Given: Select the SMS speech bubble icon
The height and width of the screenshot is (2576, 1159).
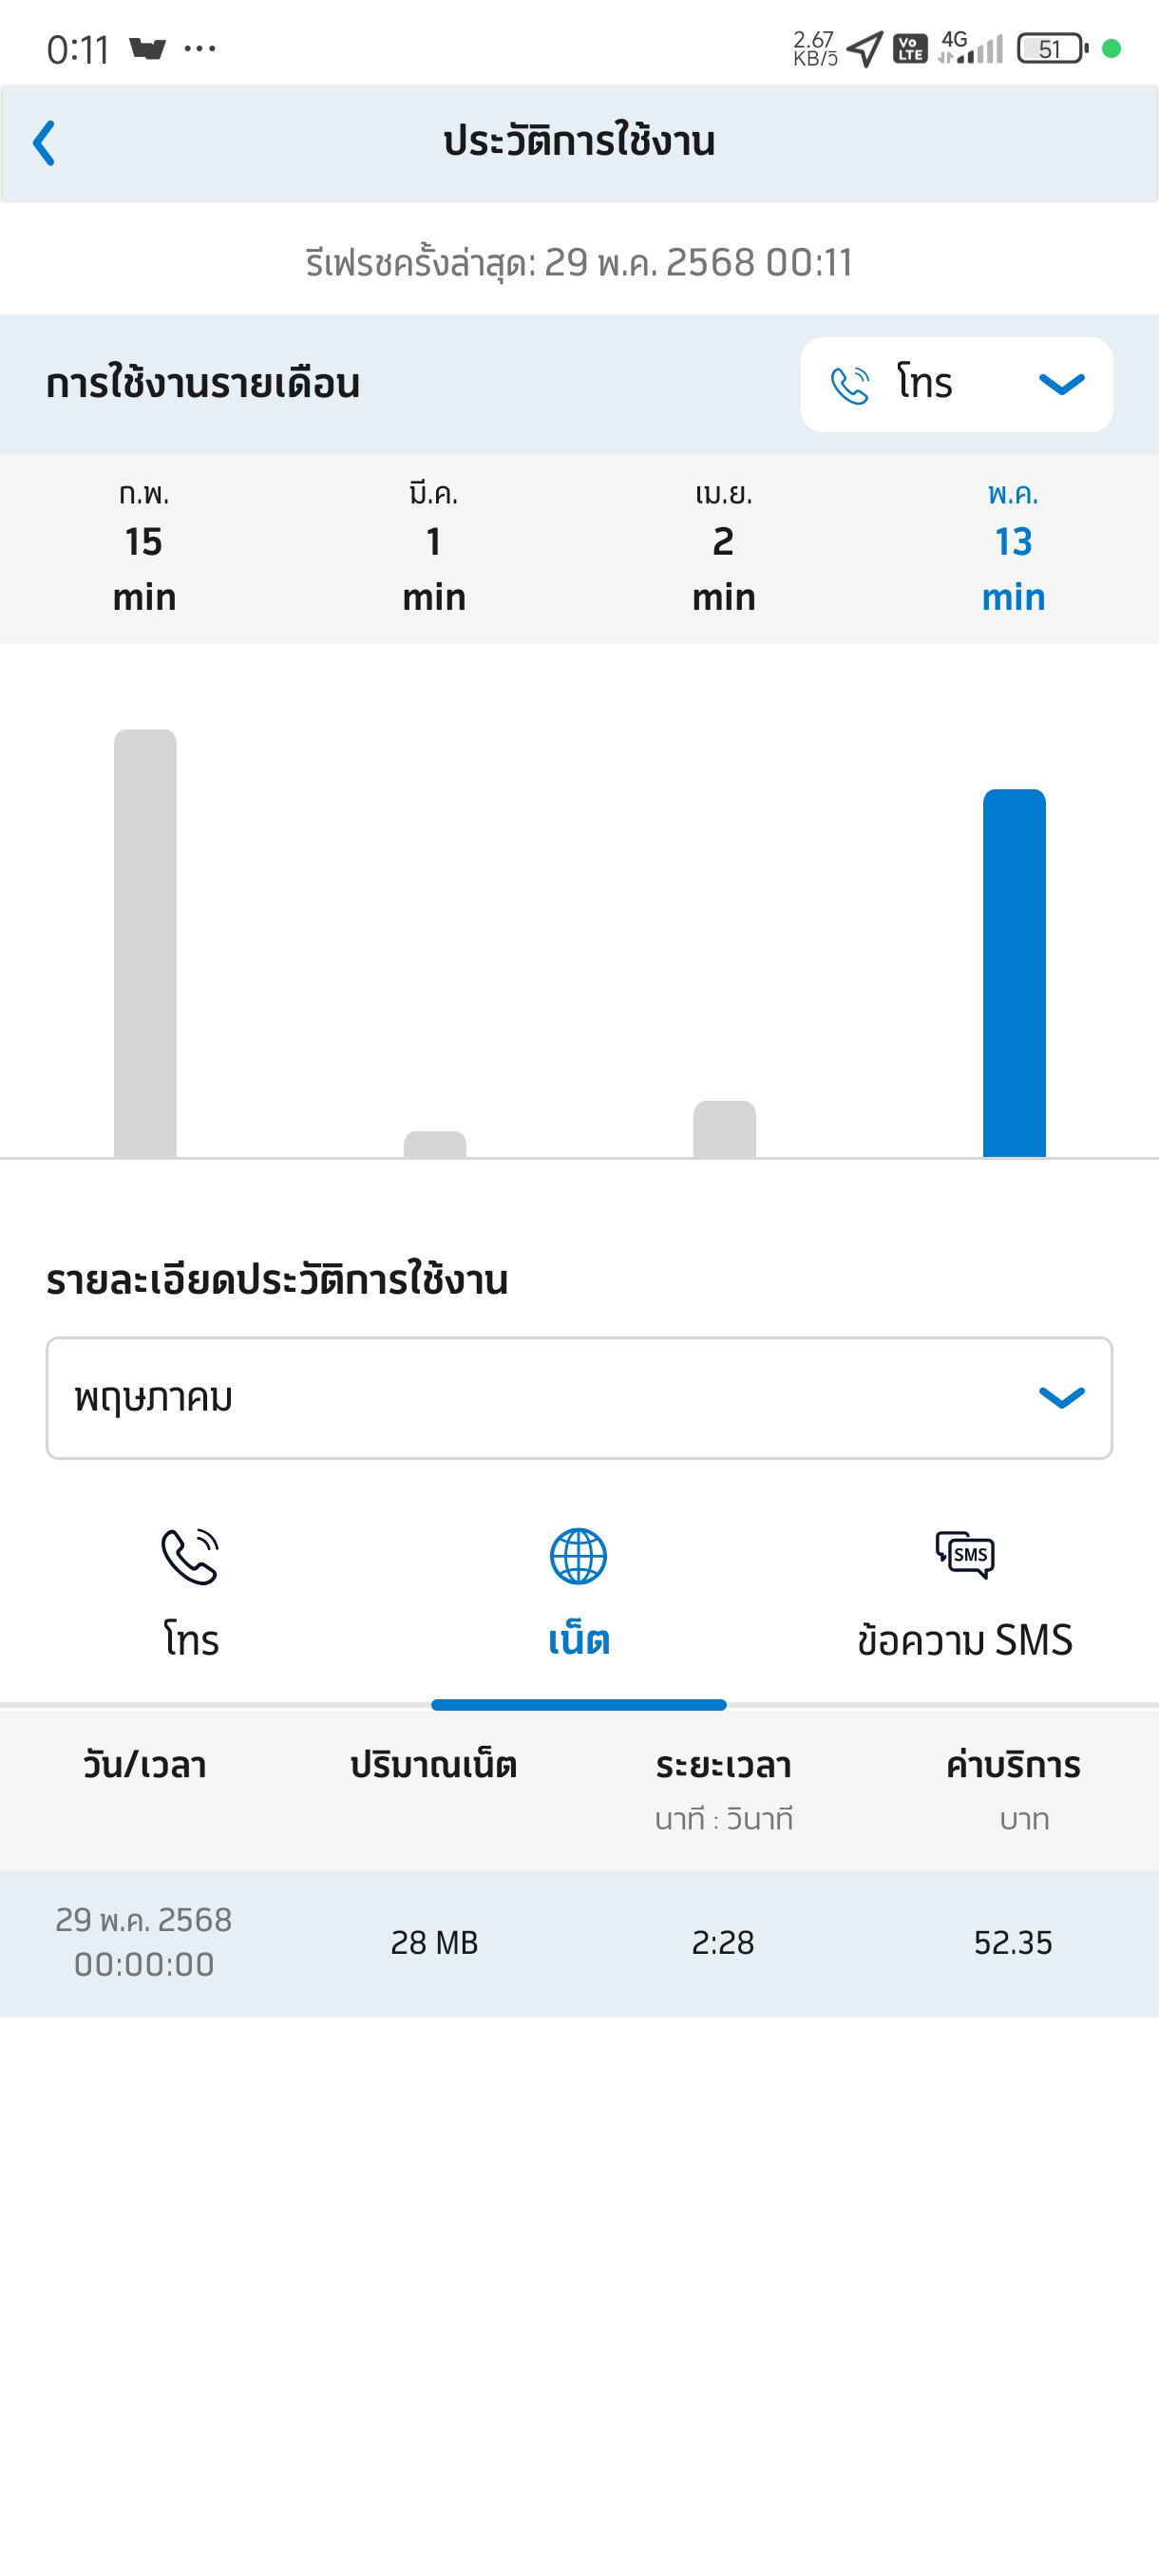Looking at the screenshot, I should 965,1555.
